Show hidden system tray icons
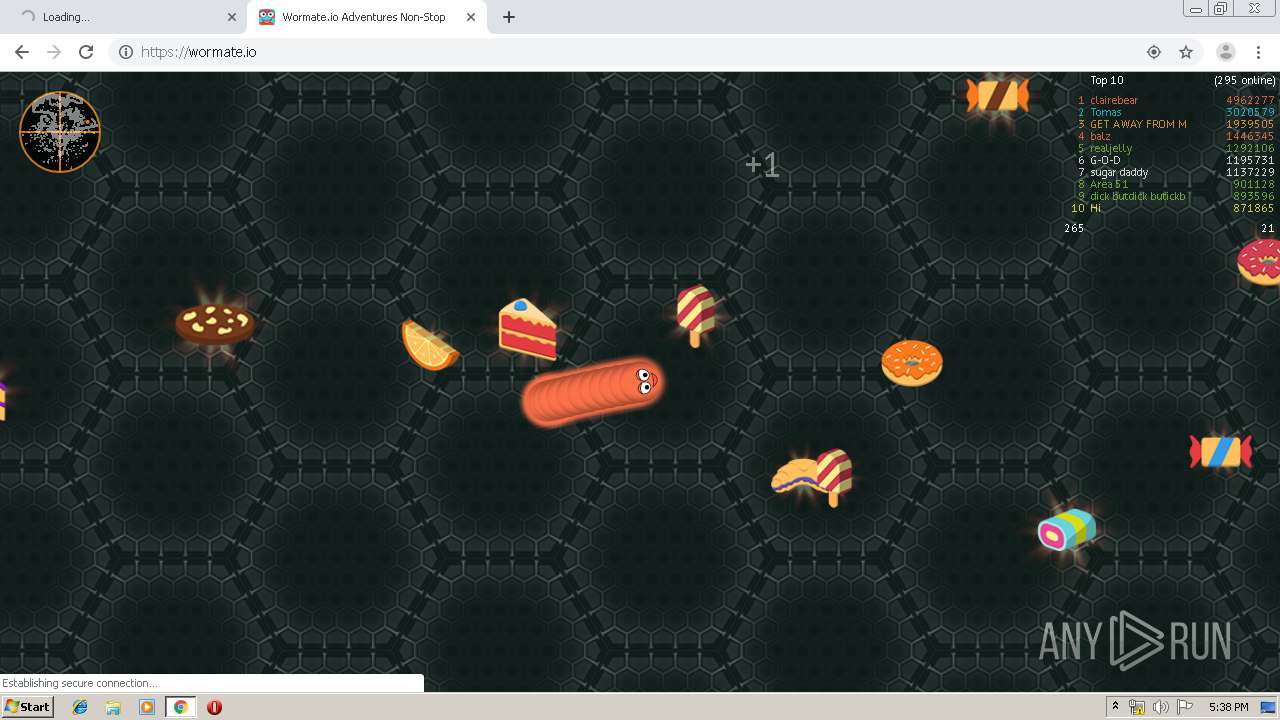Viewport: 1280px width, 720px height. (1115, 707)
